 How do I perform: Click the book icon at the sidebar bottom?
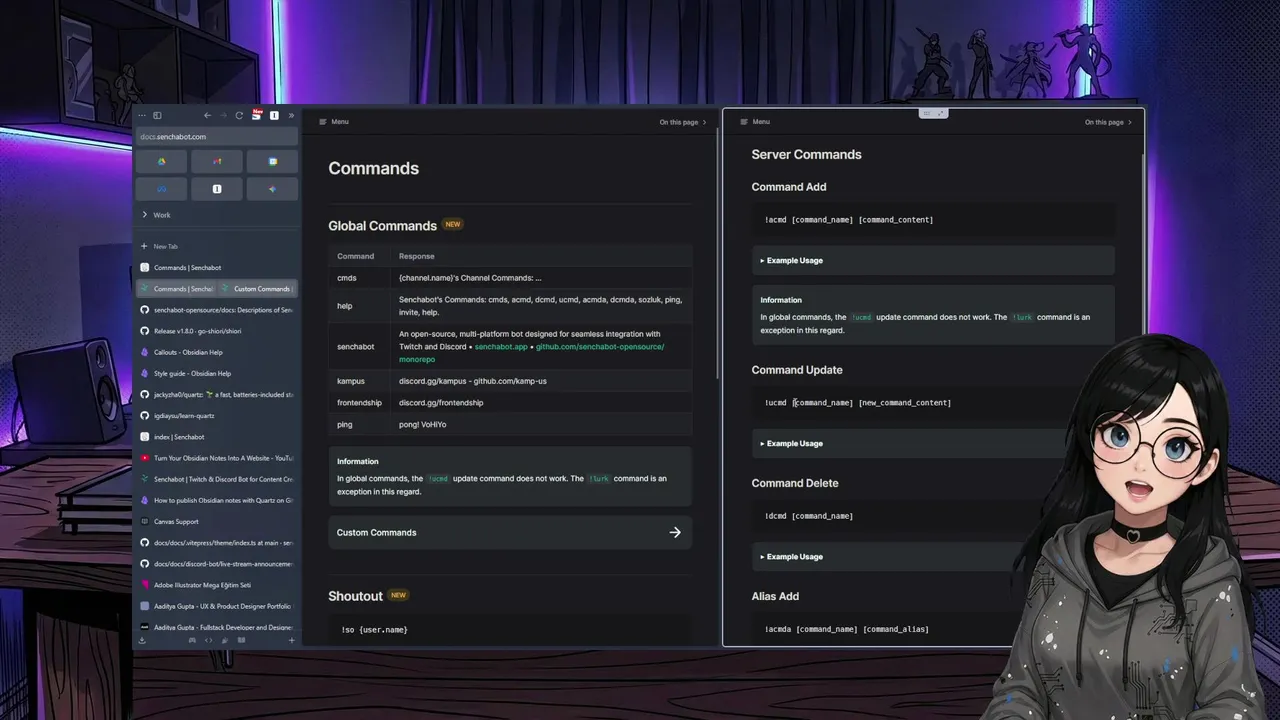tap(240, 640)
